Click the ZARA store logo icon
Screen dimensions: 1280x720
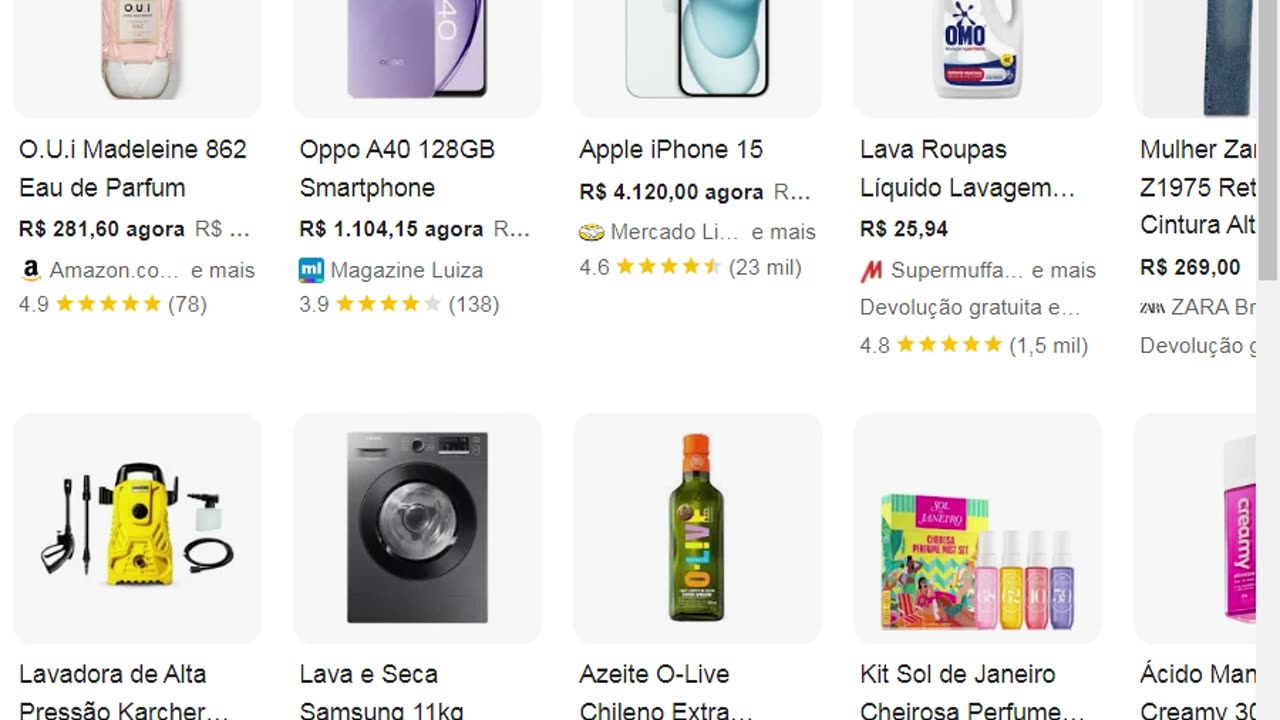click(1152, 307)
